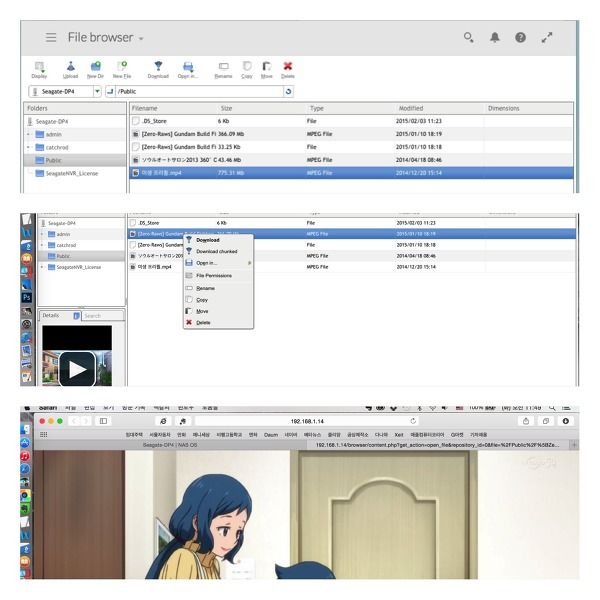
Task: Open Public folder in the Folders header tree
Action: tap(53, 160)
